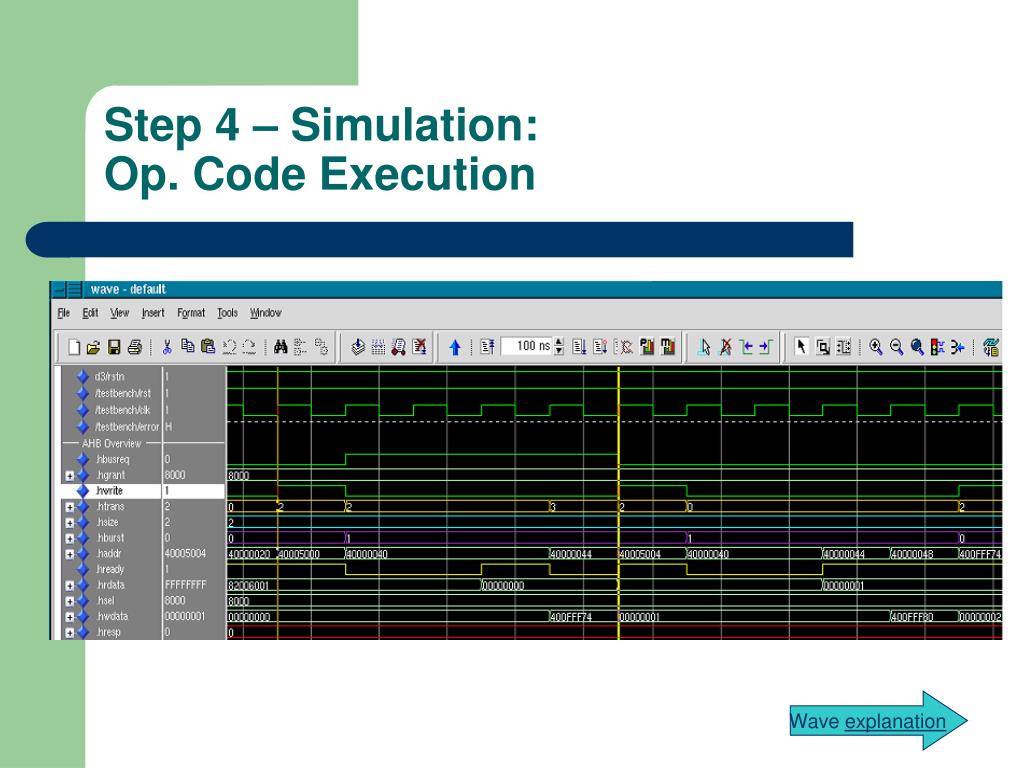Click the hrdata value FFFFFFFF
The image size is (1024, 768).
point(185,585)
